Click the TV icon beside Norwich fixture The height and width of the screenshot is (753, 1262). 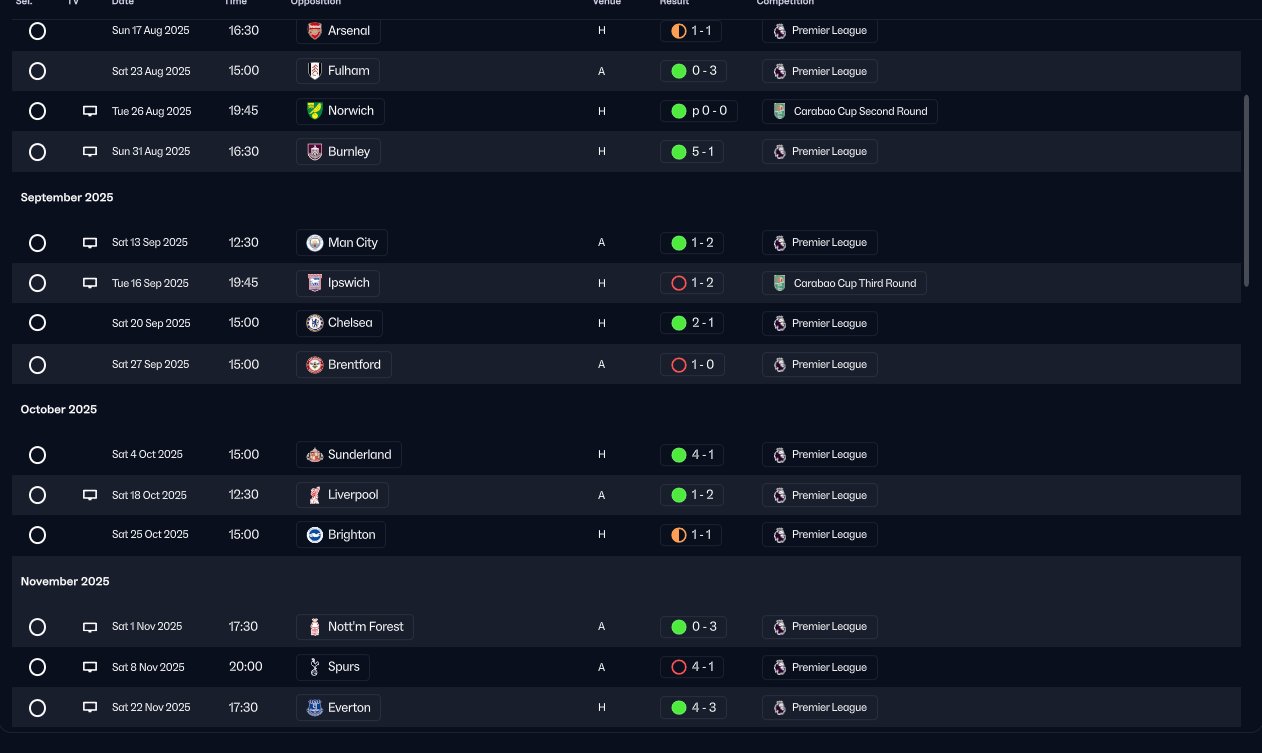pos(90,111)
